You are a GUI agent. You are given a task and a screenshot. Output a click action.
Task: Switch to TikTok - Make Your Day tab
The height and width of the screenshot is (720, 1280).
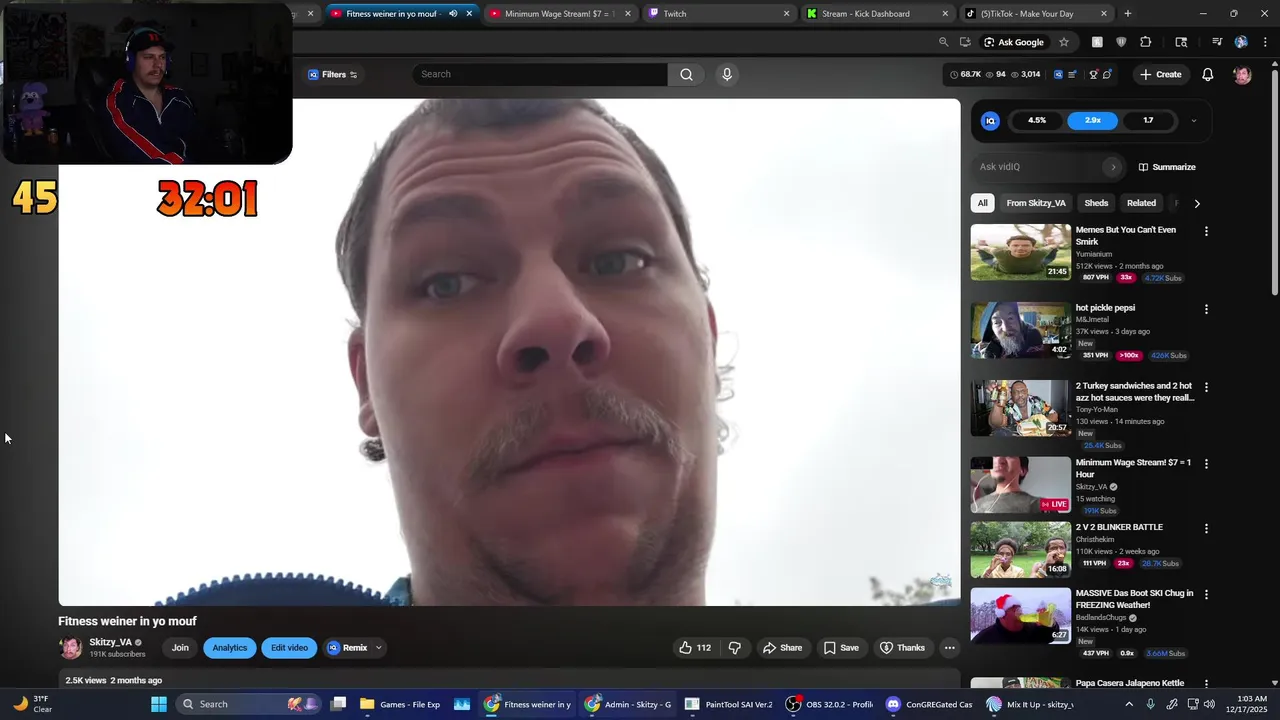pos(1037,14)
